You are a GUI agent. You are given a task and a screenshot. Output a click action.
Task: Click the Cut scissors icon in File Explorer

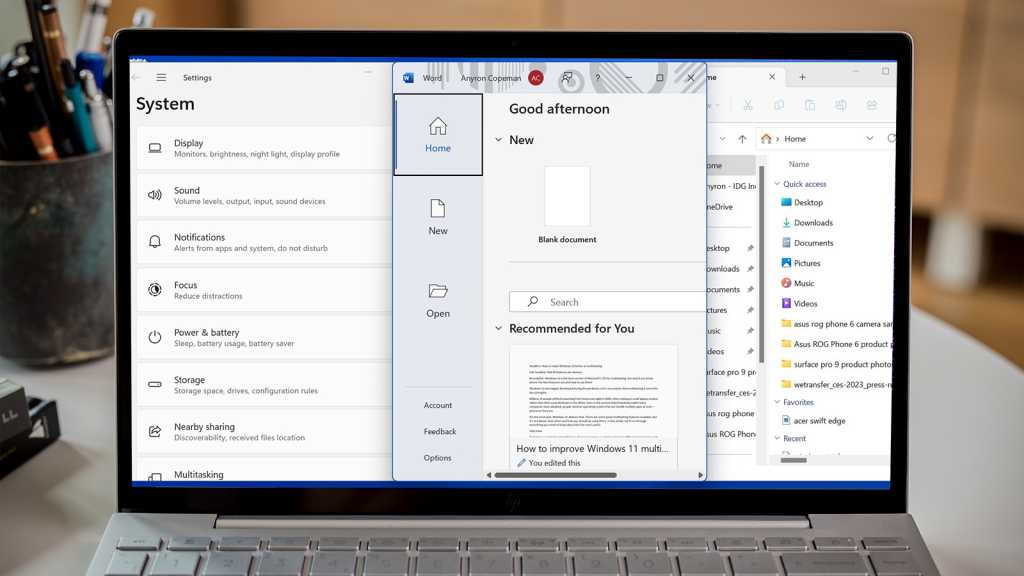(x=748, y=105)
